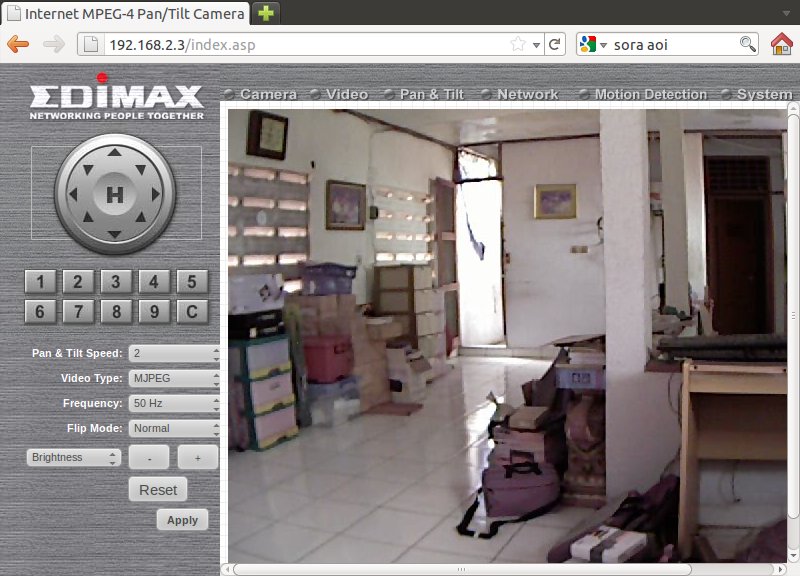The width and height of the screenshot is (800, 576).
Task: Move camera diagonally down-left
Action: 88,218
